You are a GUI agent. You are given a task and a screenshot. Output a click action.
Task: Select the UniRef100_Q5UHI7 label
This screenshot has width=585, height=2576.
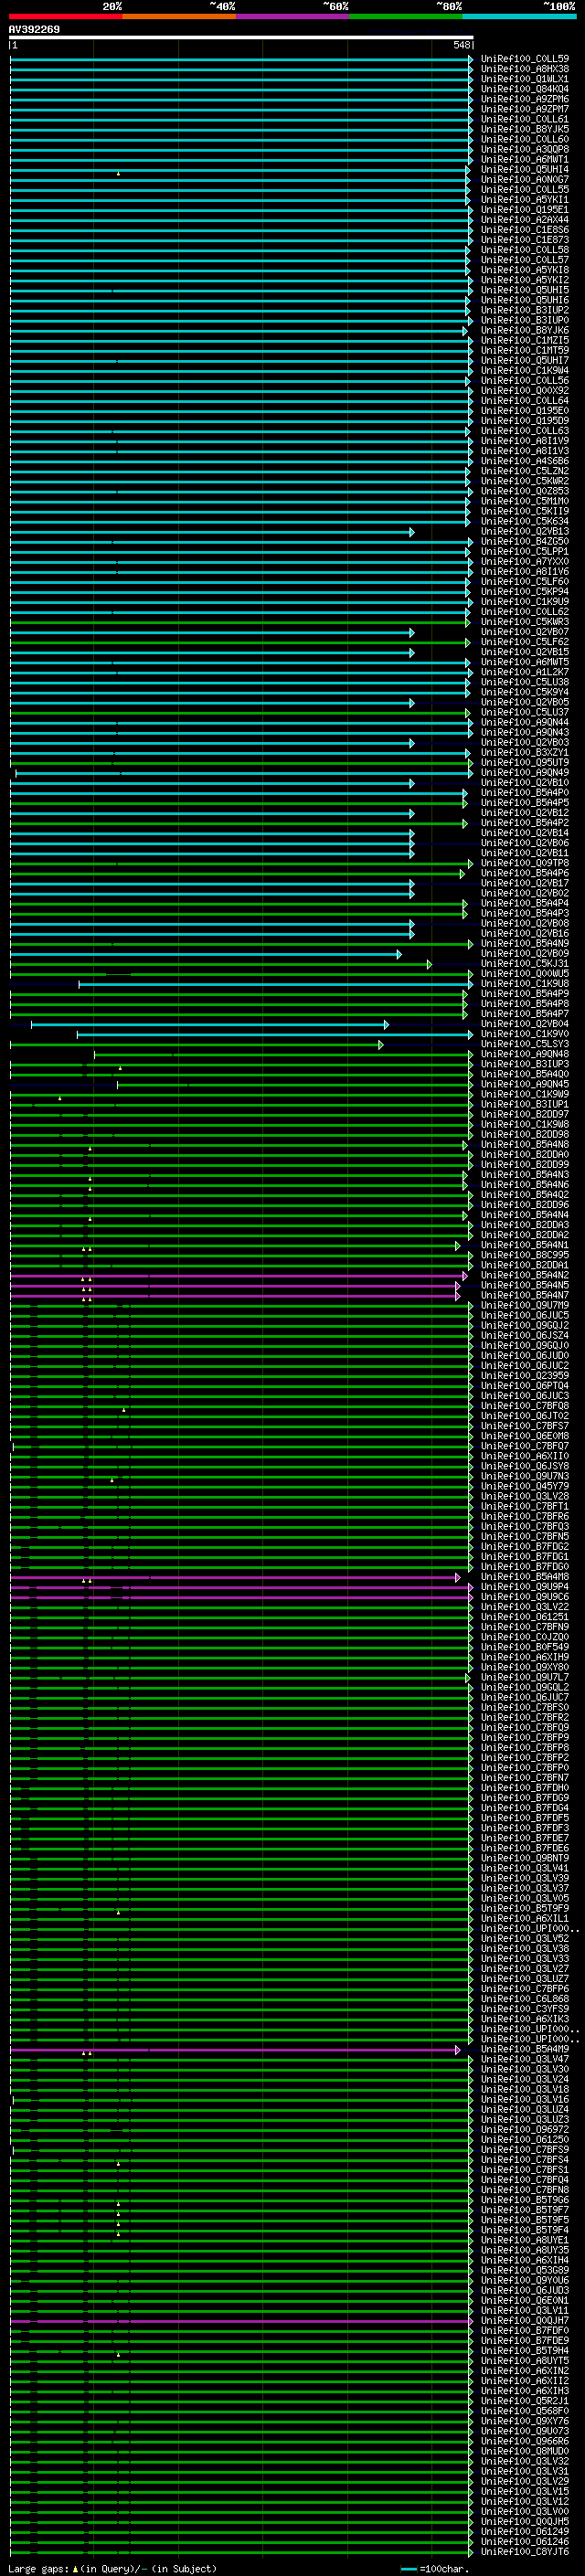coord(525,360)
